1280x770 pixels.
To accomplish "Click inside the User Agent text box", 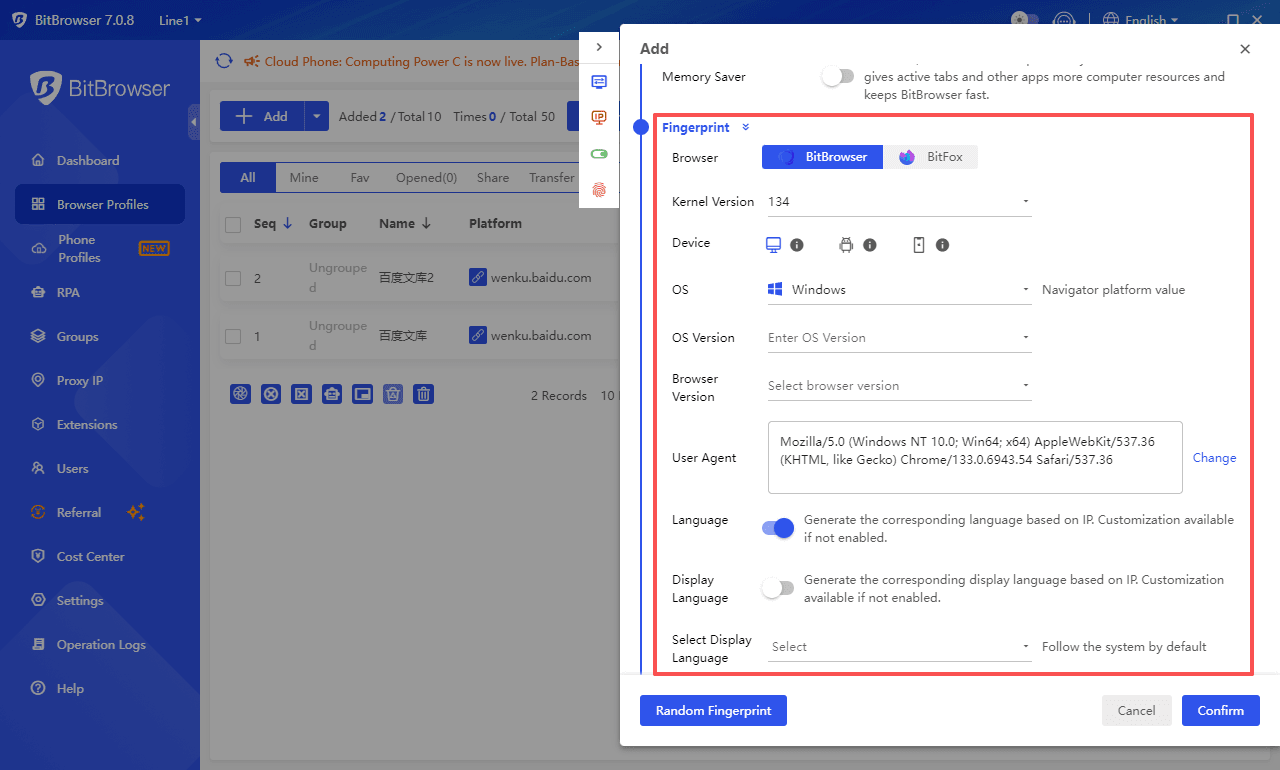I will point(974,458).
